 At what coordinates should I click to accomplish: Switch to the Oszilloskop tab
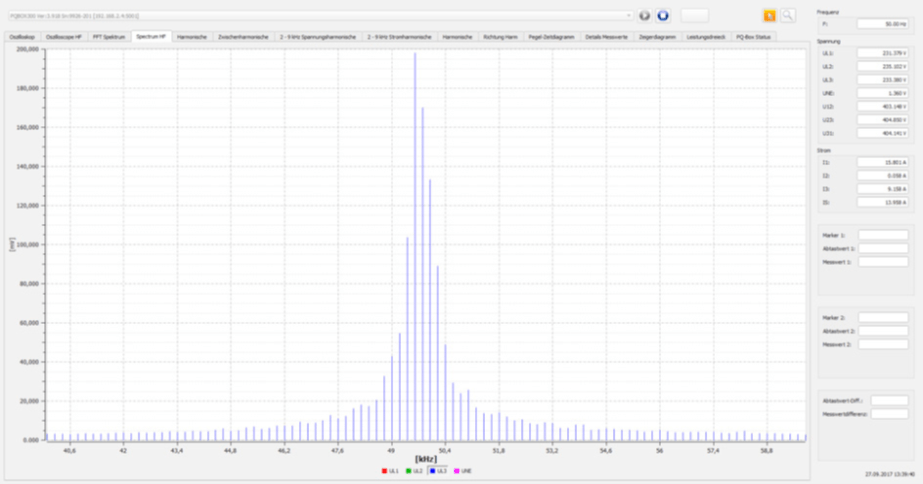click(23, 36)
